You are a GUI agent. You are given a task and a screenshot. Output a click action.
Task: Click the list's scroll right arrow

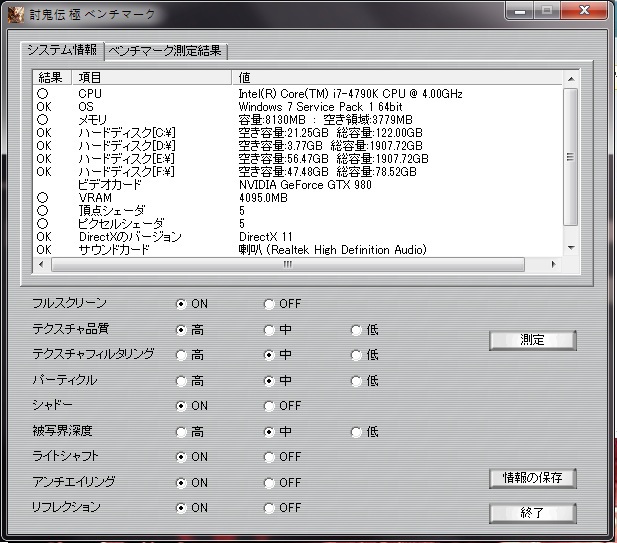pyautogui.click(x=554, y=264)
